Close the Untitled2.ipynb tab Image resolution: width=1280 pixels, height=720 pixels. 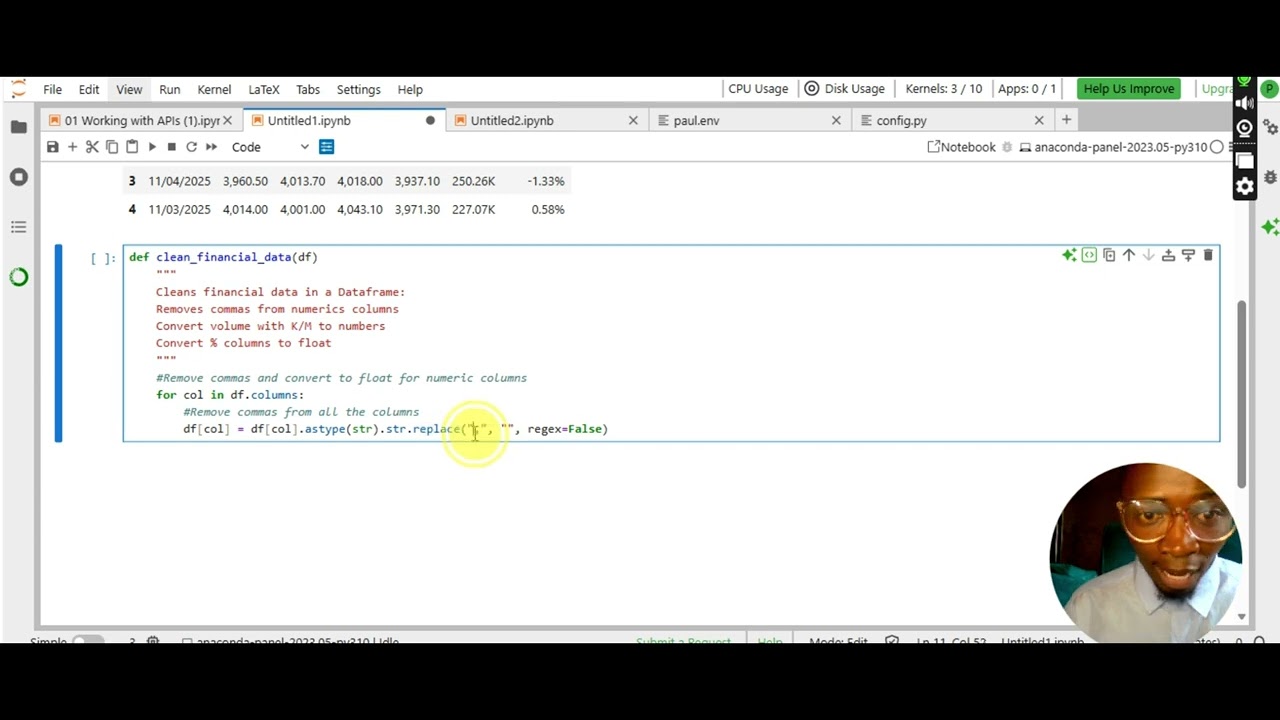point(633,120)
